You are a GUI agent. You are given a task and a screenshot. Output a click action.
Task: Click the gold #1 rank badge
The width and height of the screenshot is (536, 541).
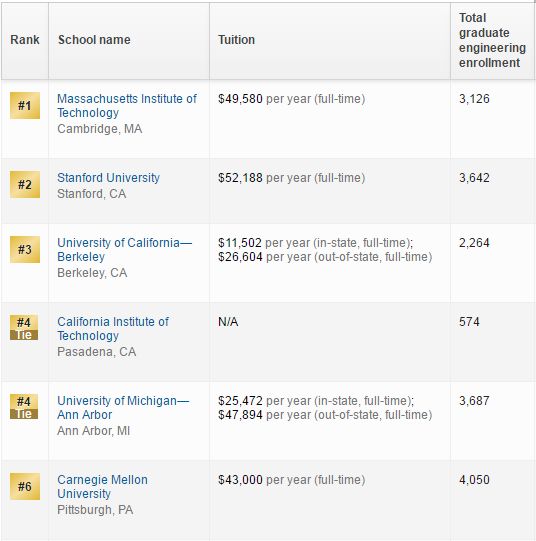[25, 106]
